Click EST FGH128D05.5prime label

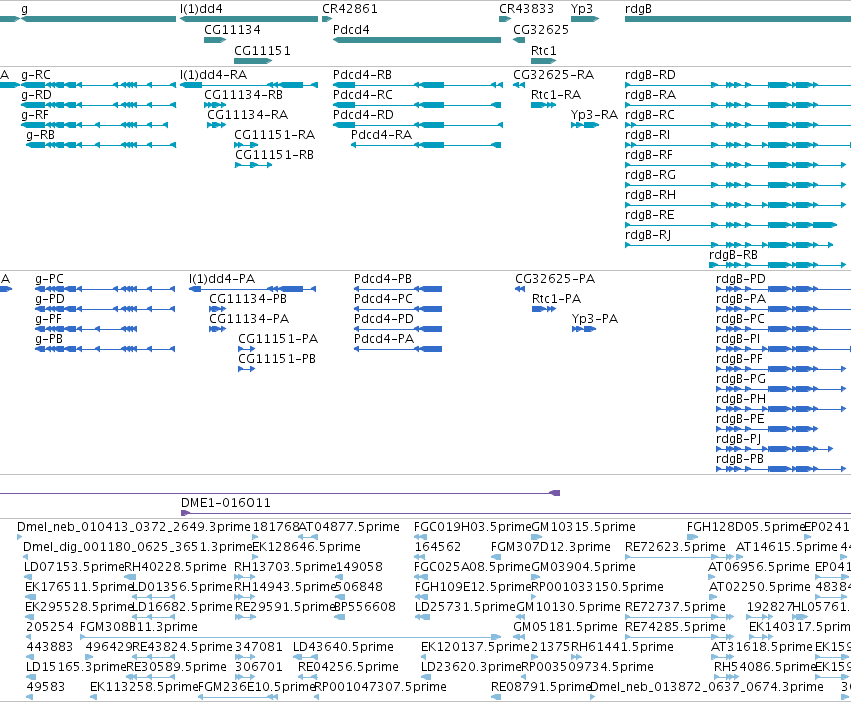(745, 527)
